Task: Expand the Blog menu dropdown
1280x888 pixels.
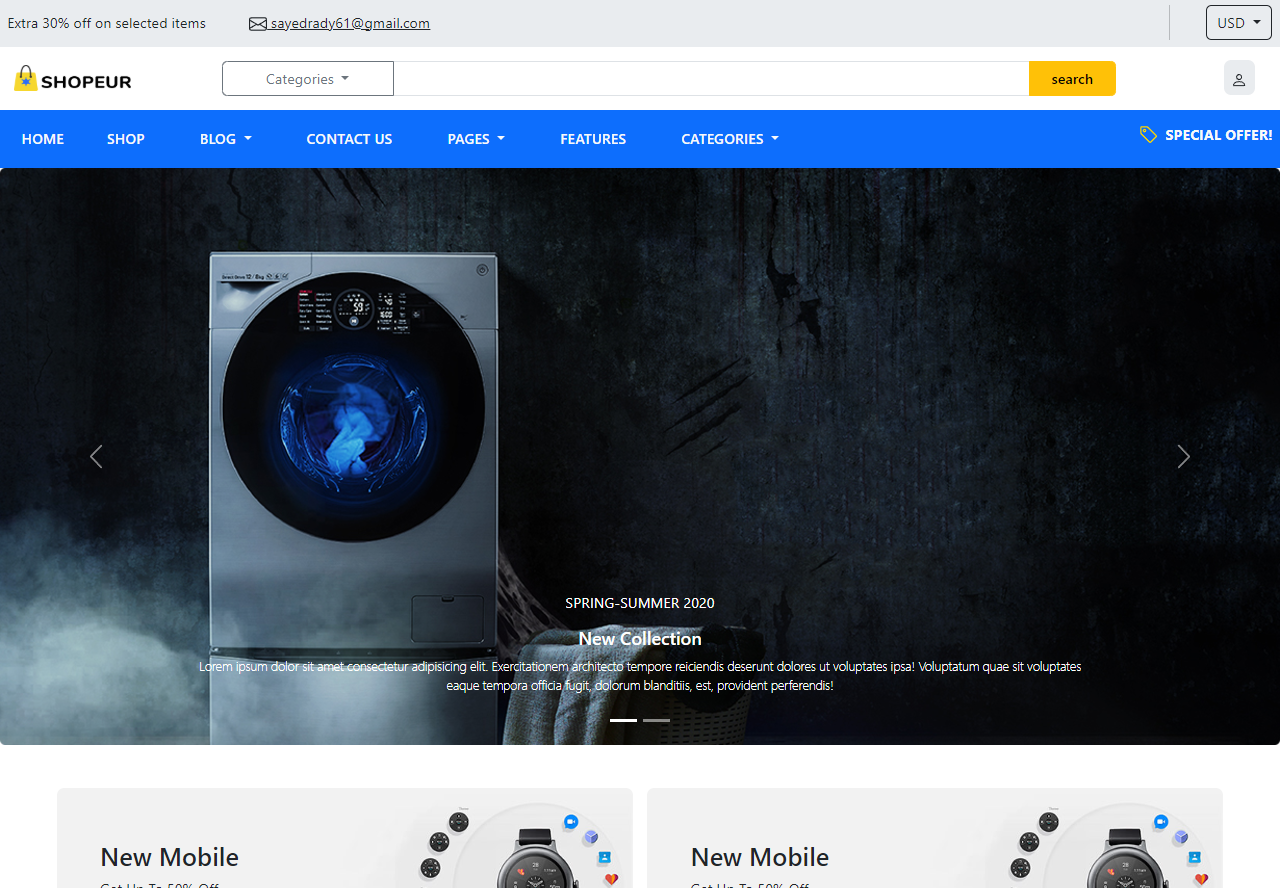Action: pos(225,139)
